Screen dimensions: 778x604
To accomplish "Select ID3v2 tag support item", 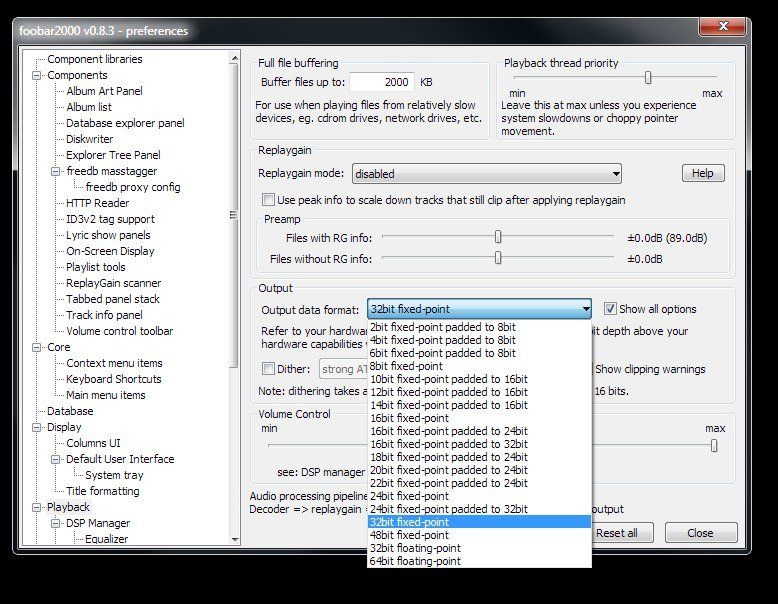I will [x=110, y=219].
